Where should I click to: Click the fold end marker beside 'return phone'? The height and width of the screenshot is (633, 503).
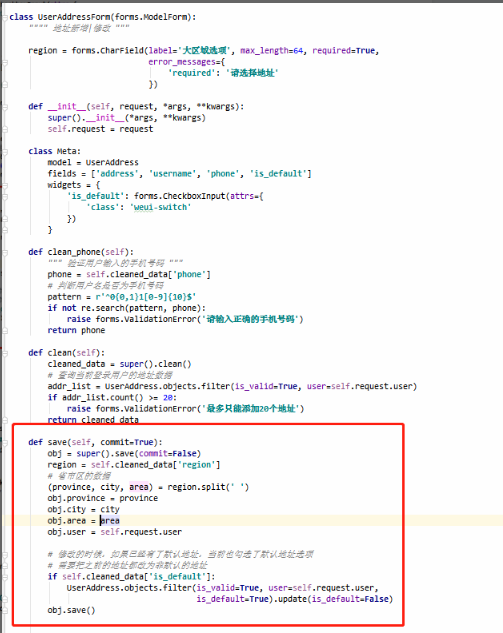click(5, 331)
